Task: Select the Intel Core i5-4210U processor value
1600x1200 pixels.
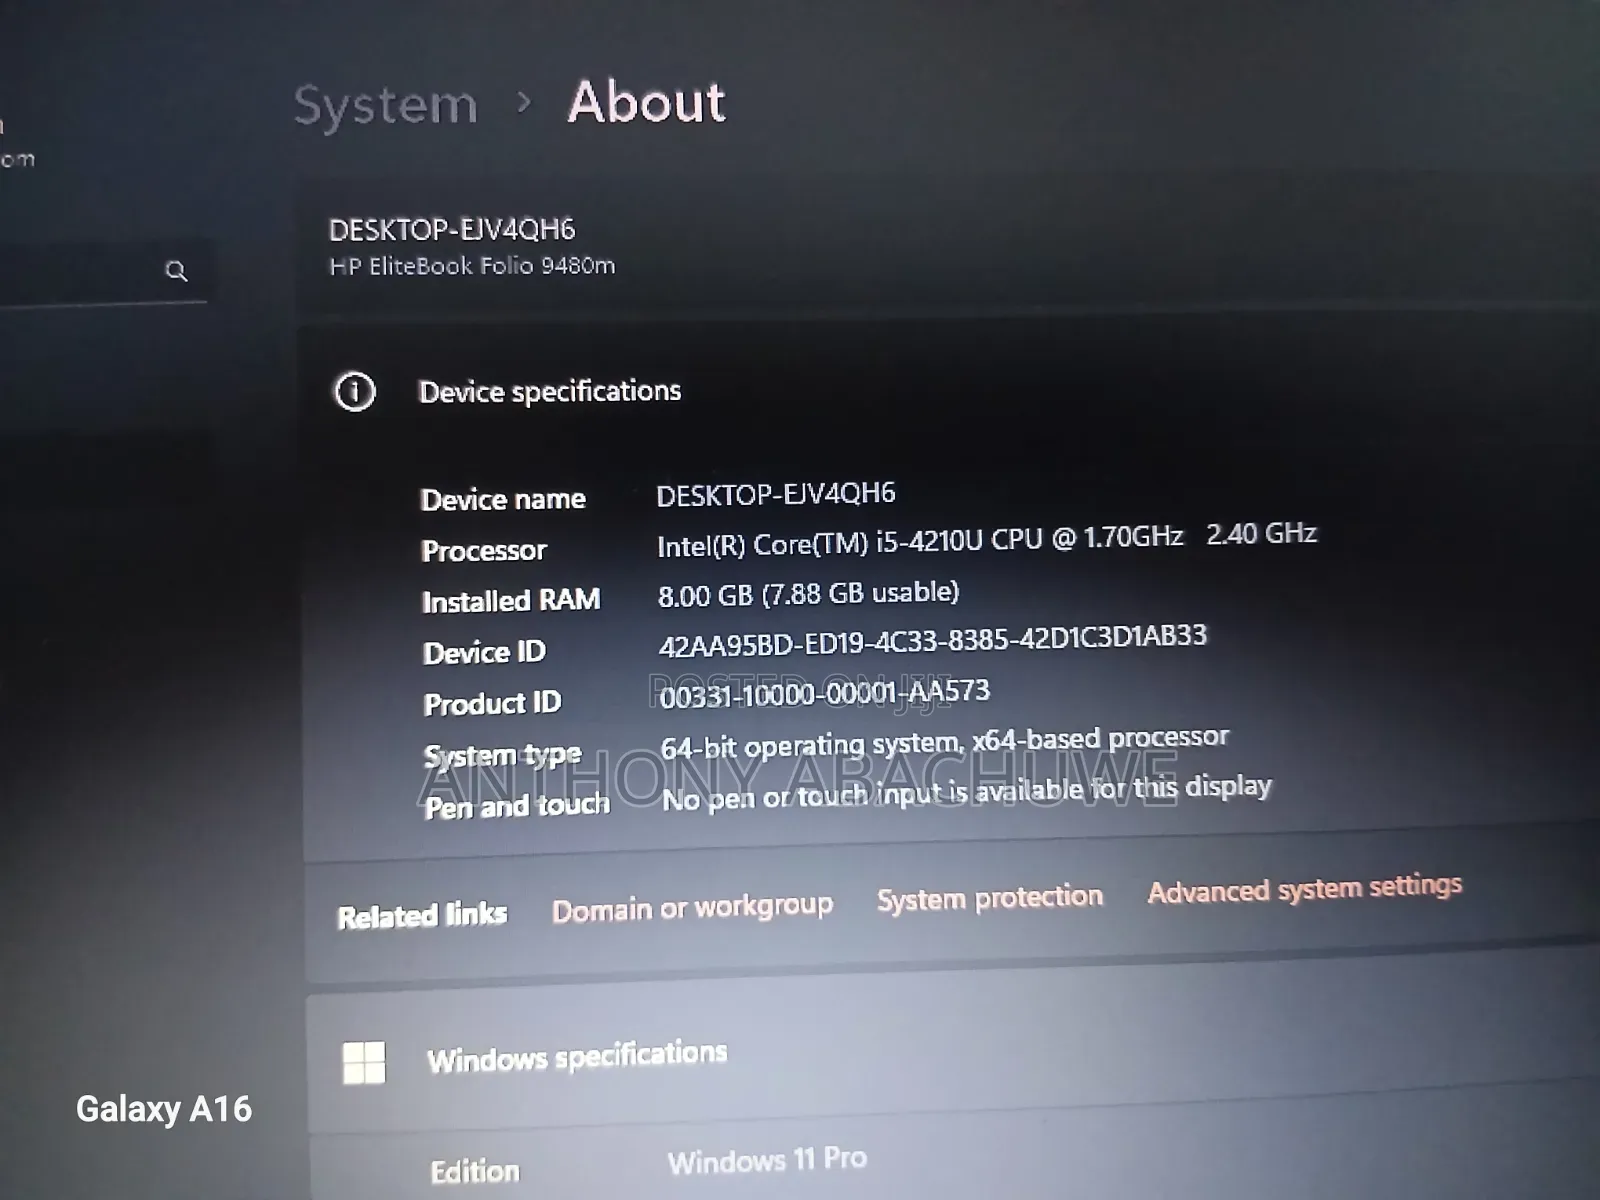Action: tap(987, 539)
